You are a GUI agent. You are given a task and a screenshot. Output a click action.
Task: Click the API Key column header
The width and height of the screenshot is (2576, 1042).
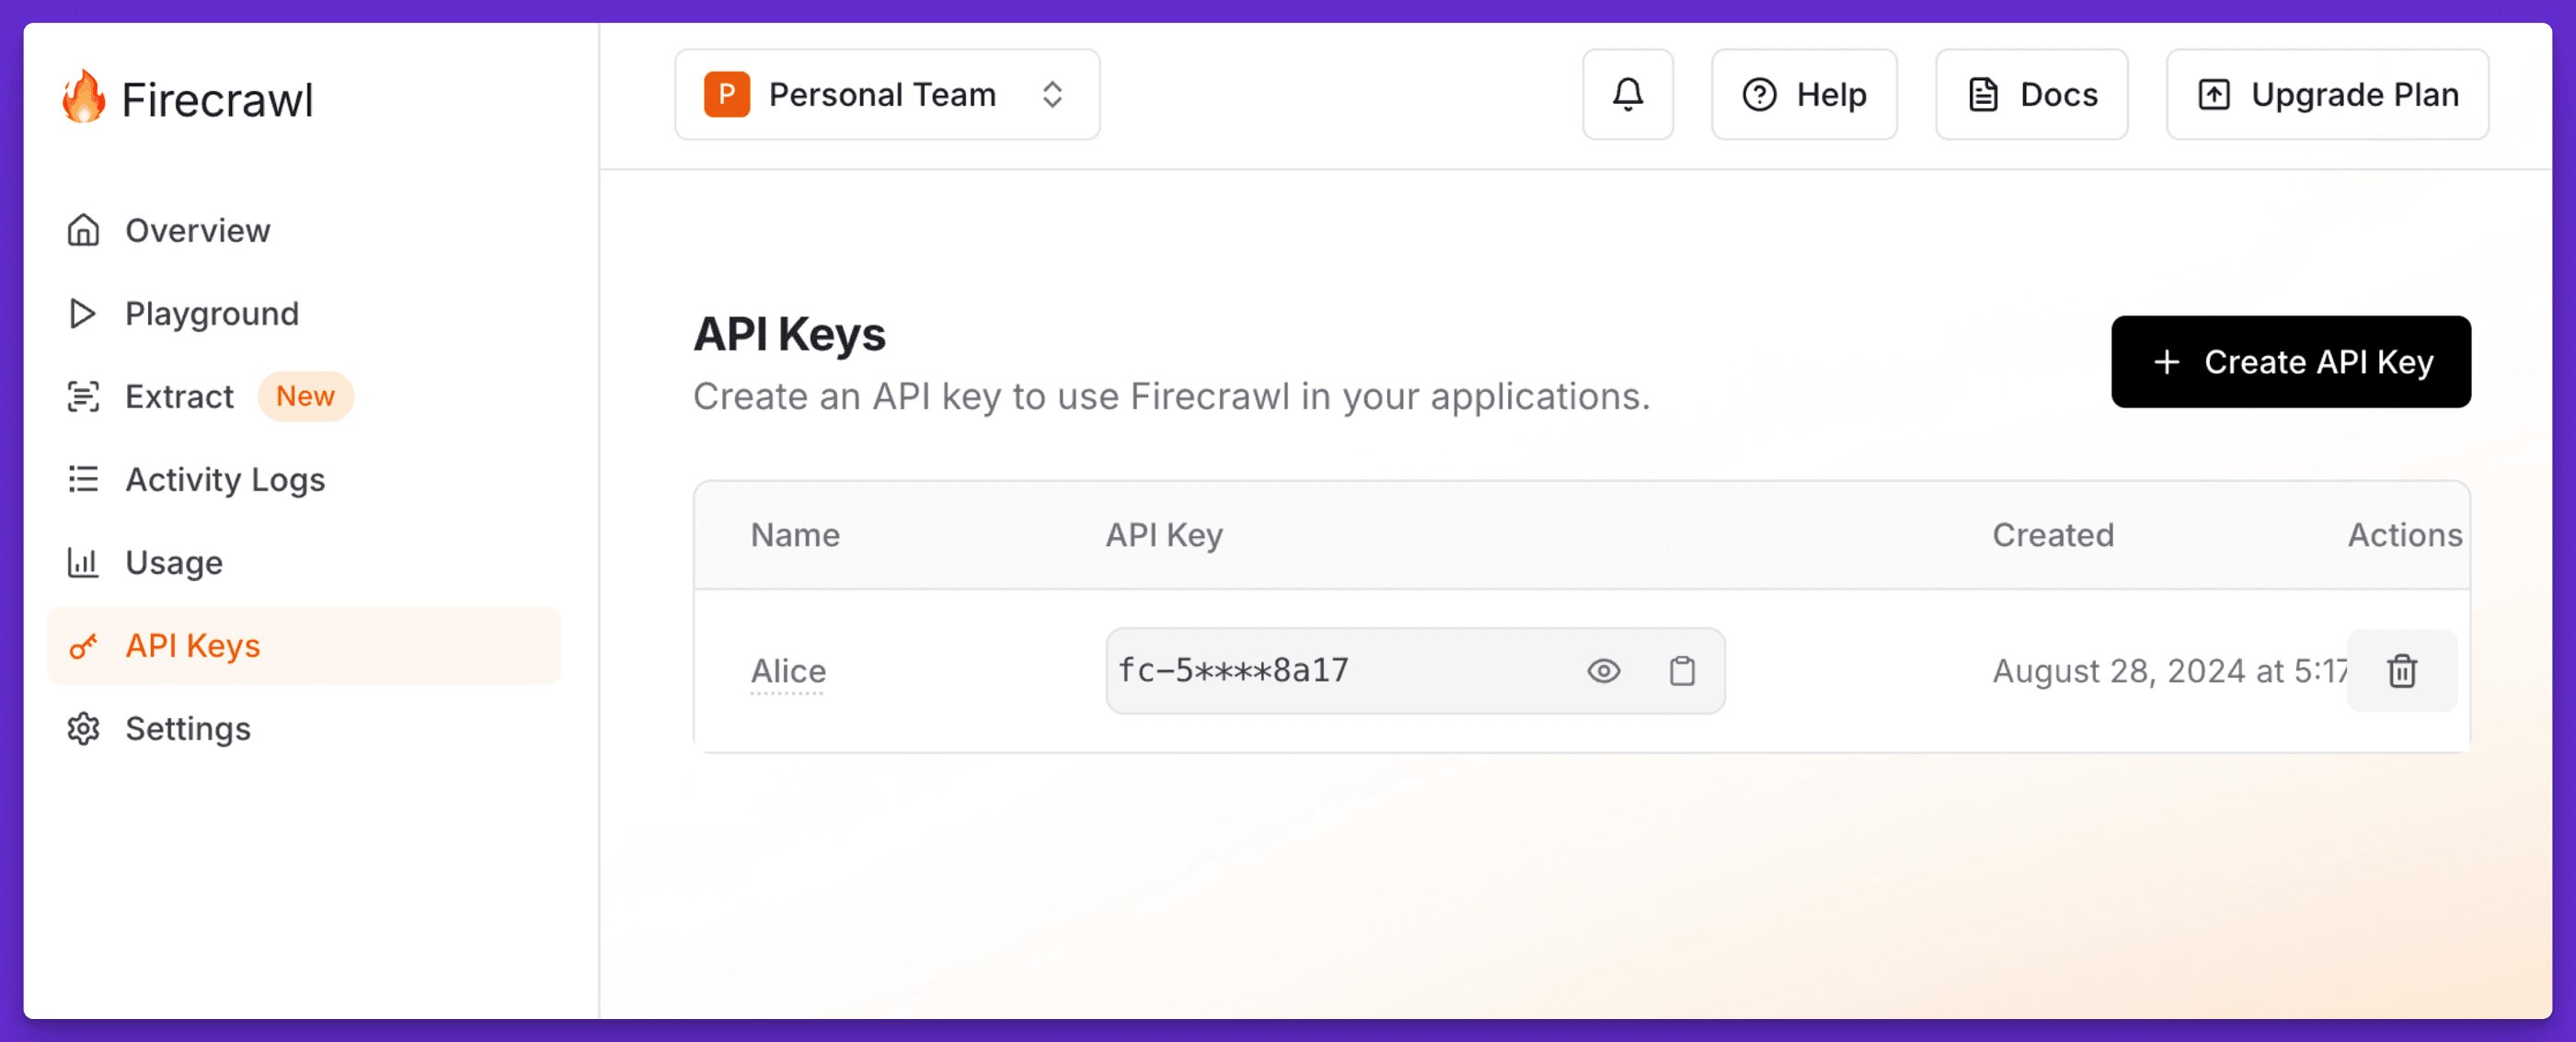(x=1164, y=535)
